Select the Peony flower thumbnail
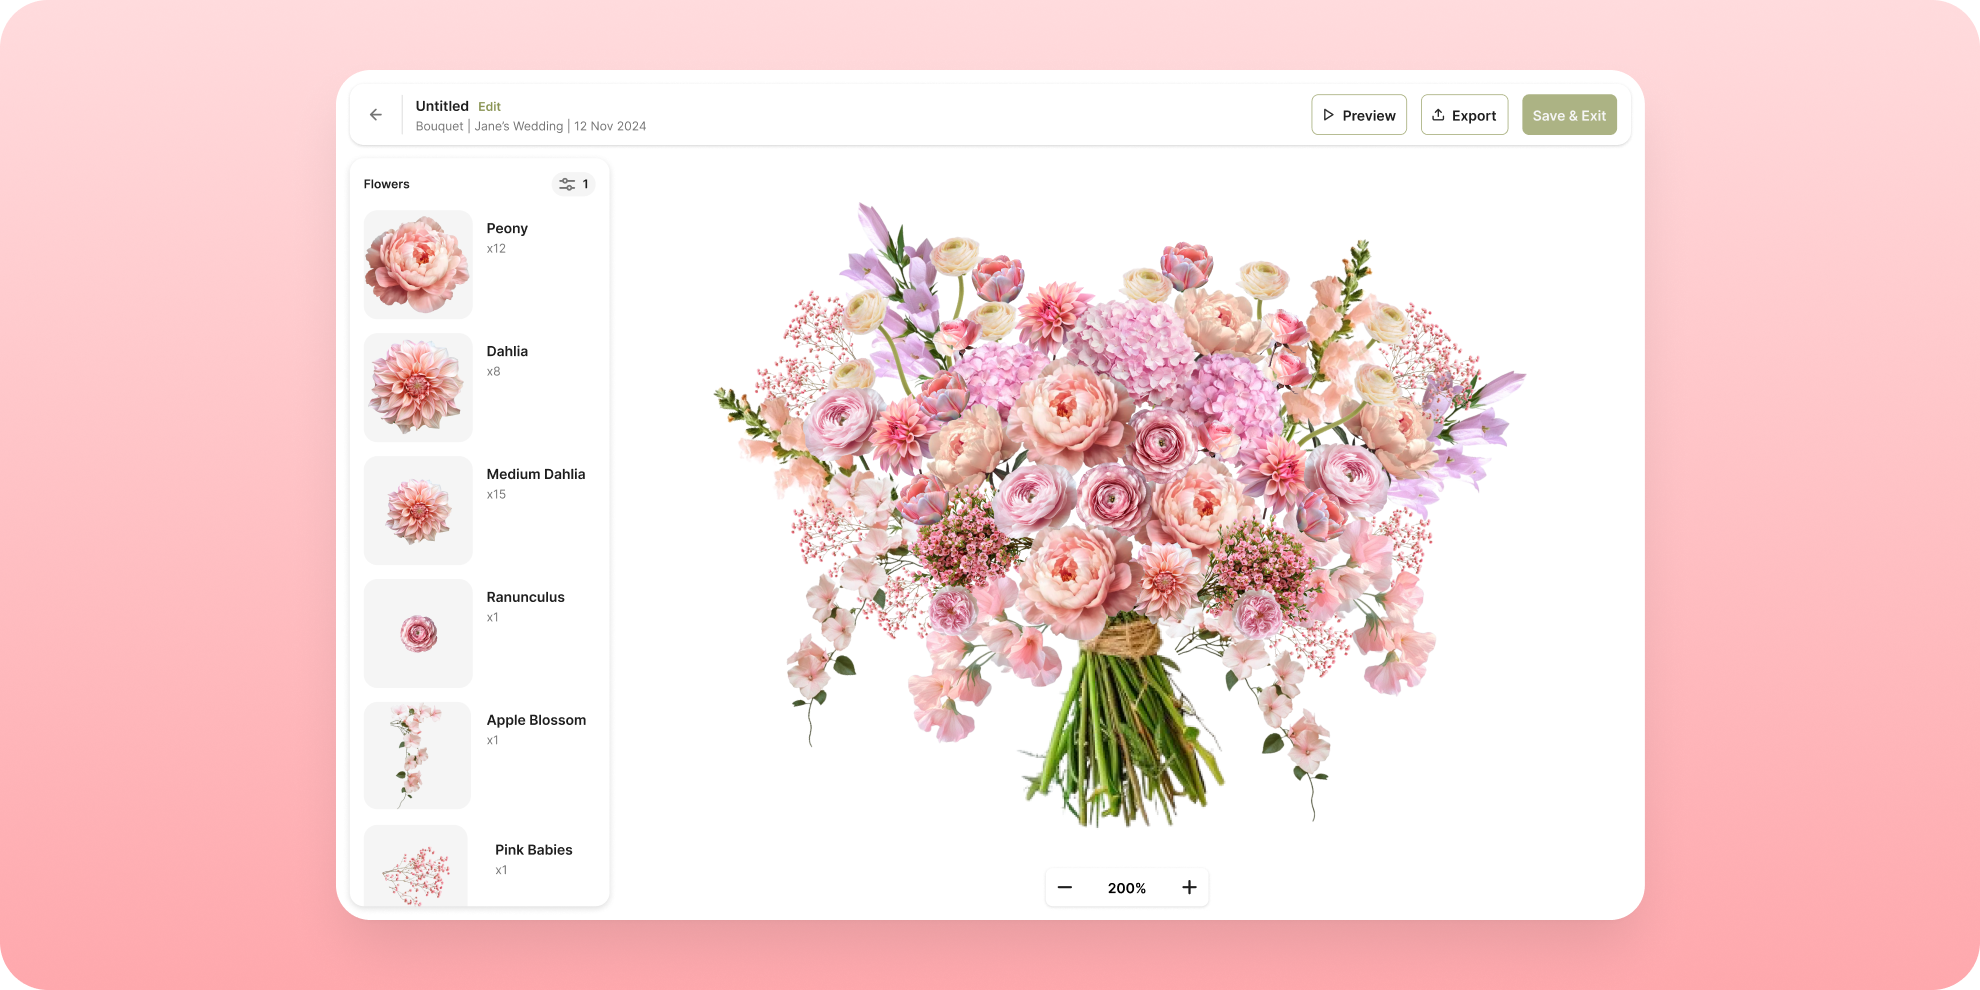Screen dimensions: 1980x990 (418, 264)
